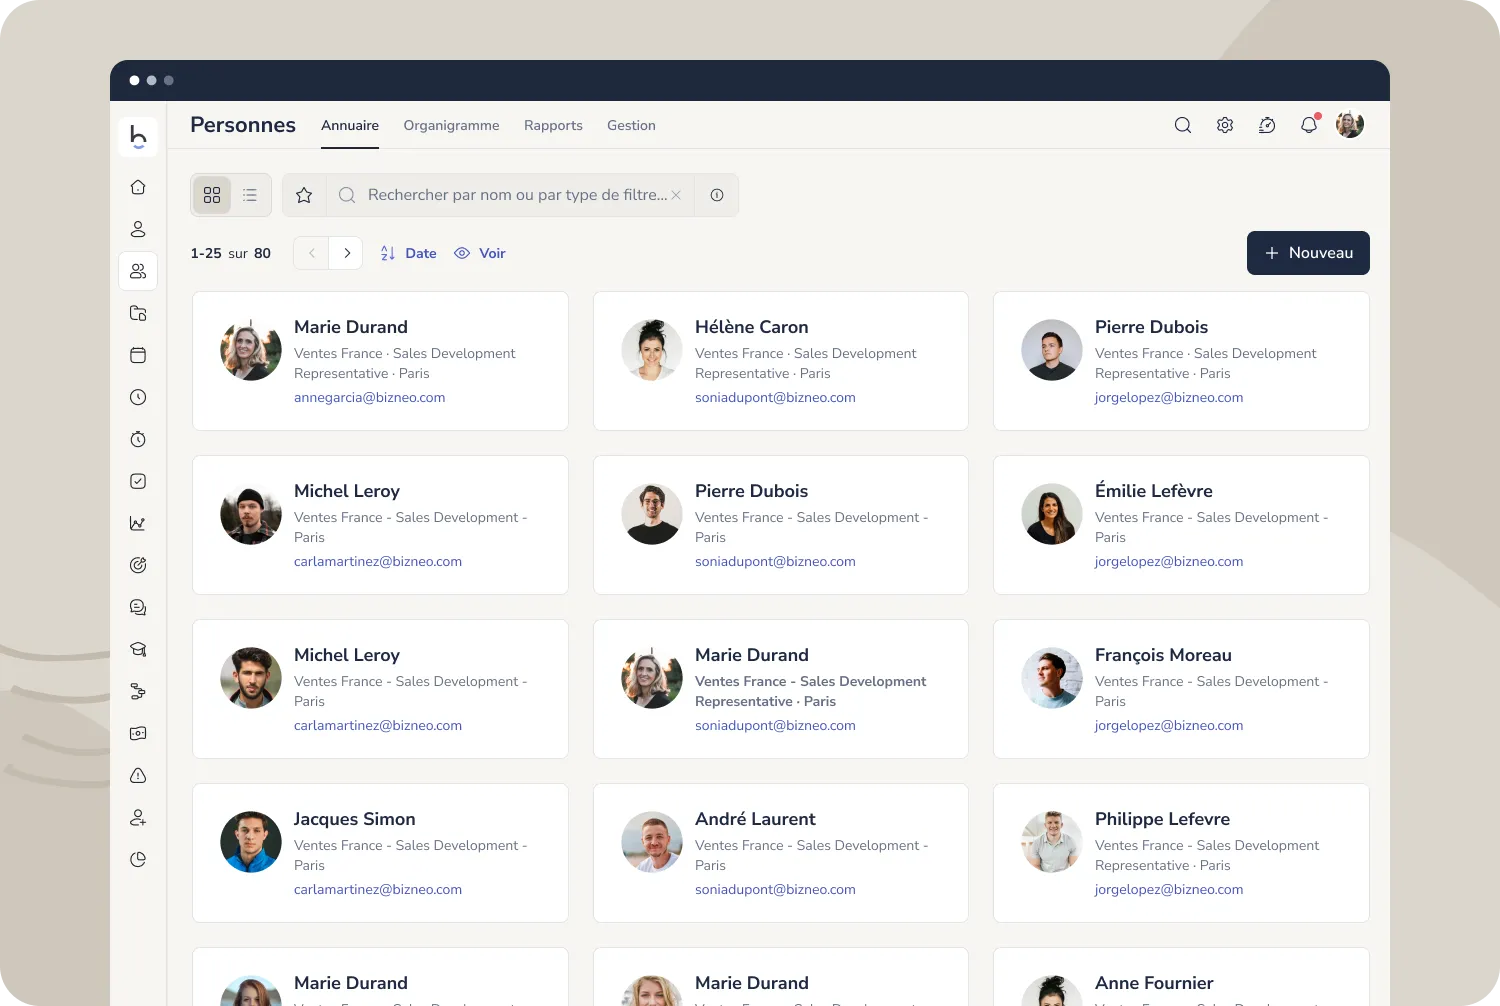1500x1006 pixels.
Task: Go to next page of results
Action: [x=346, y=253]
